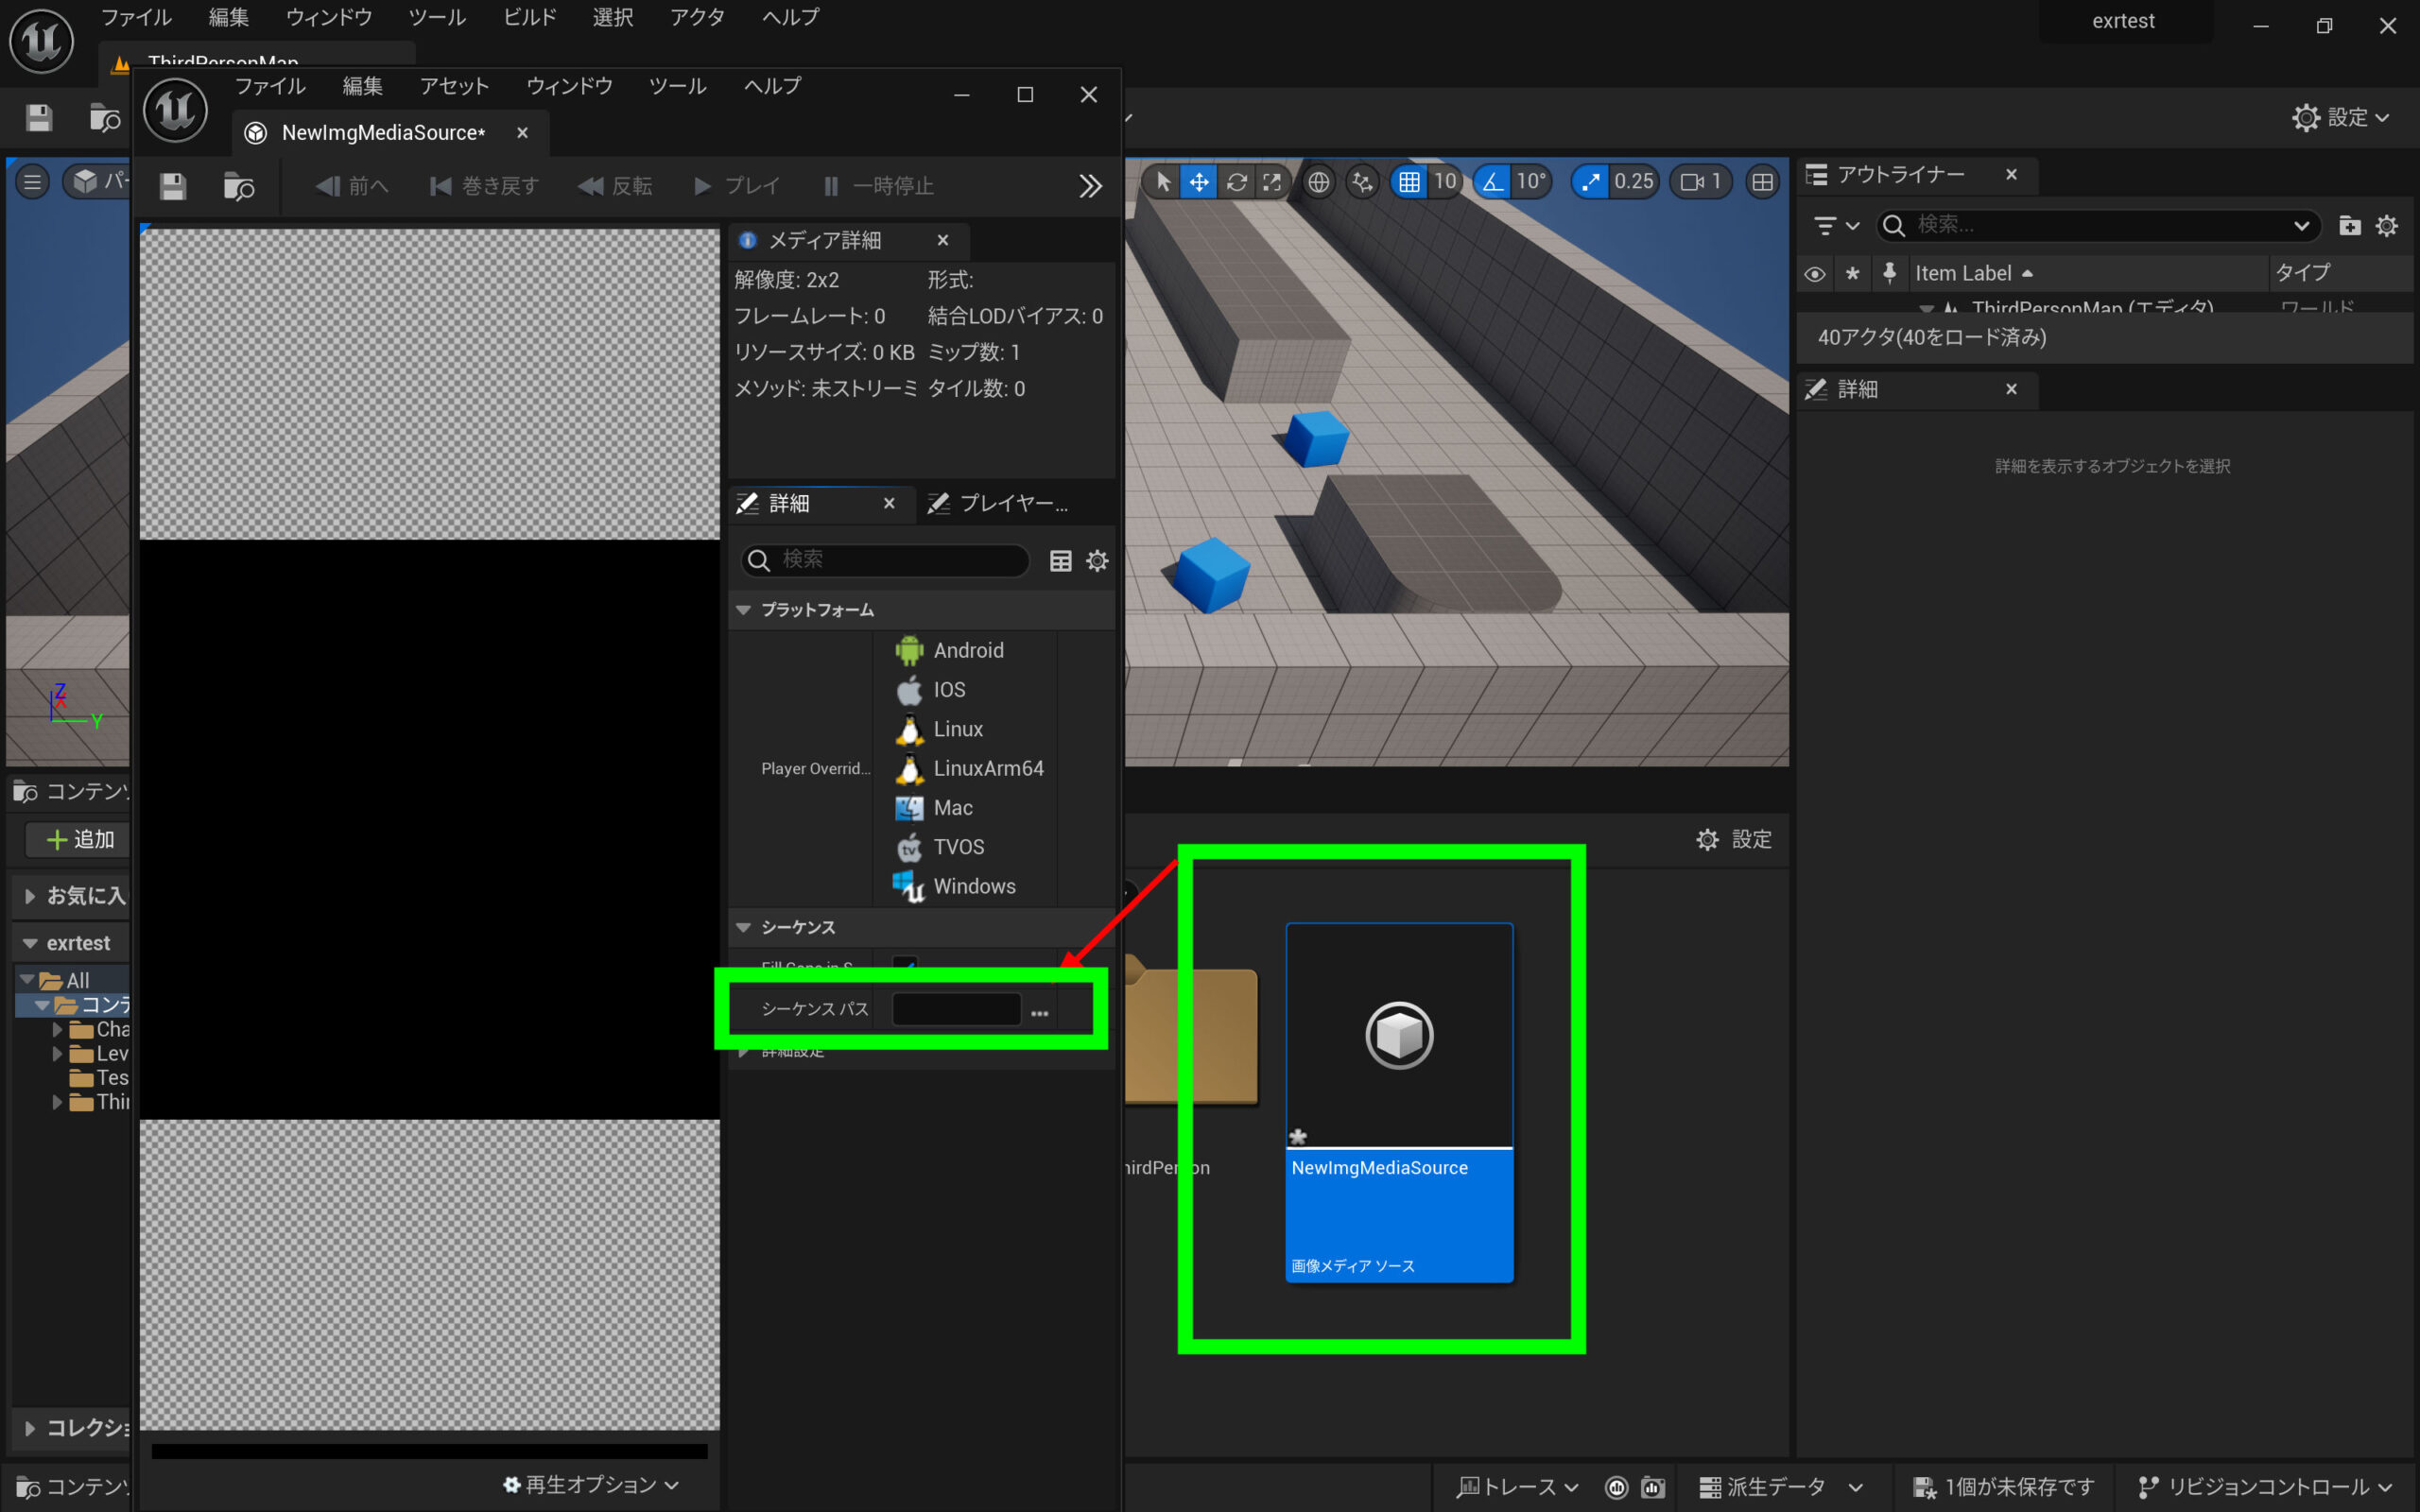Activate the translate move gizmo tool
This screenshot has height=1512, width=2420.
pyautogui.click(x=1198, y=182)
